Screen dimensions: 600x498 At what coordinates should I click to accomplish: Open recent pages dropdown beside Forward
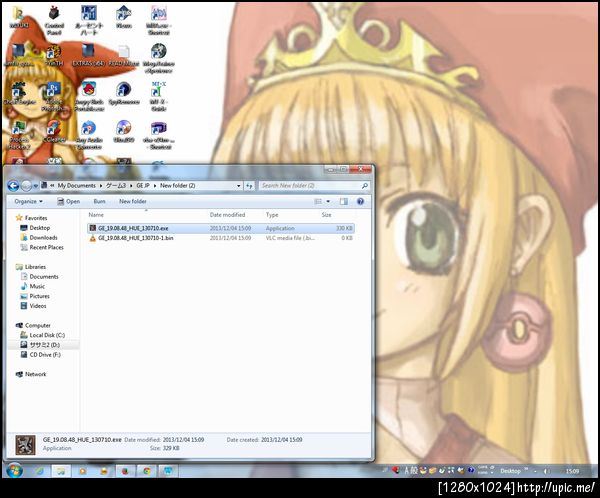tap(36, 186)
